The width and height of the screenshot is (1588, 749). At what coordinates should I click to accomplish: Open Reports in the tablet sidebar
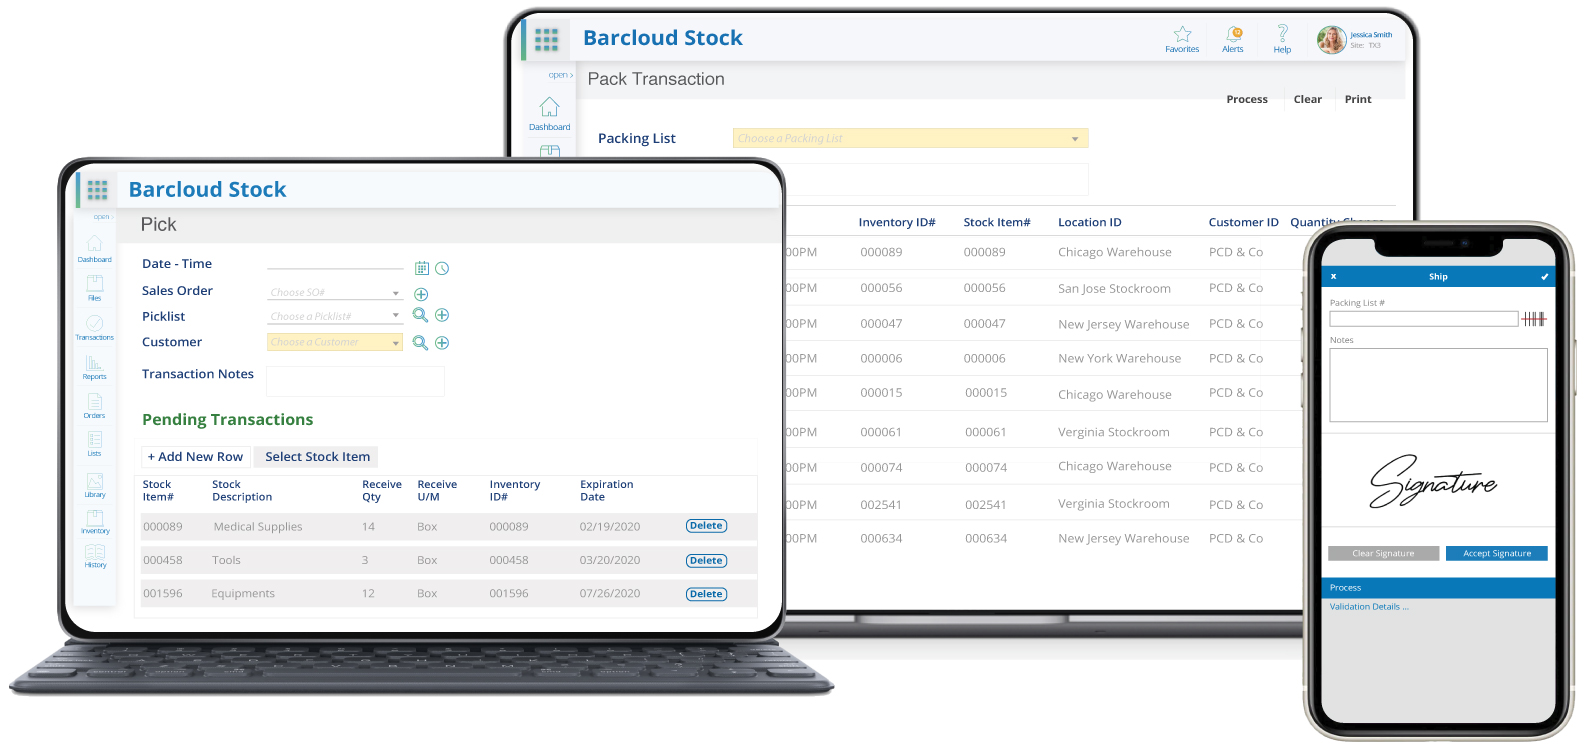coord(94,367)
